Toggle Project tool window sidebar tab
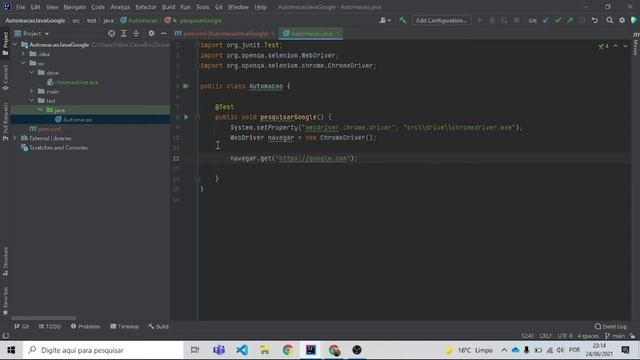The image size is (640, 360). pos(5,43)
